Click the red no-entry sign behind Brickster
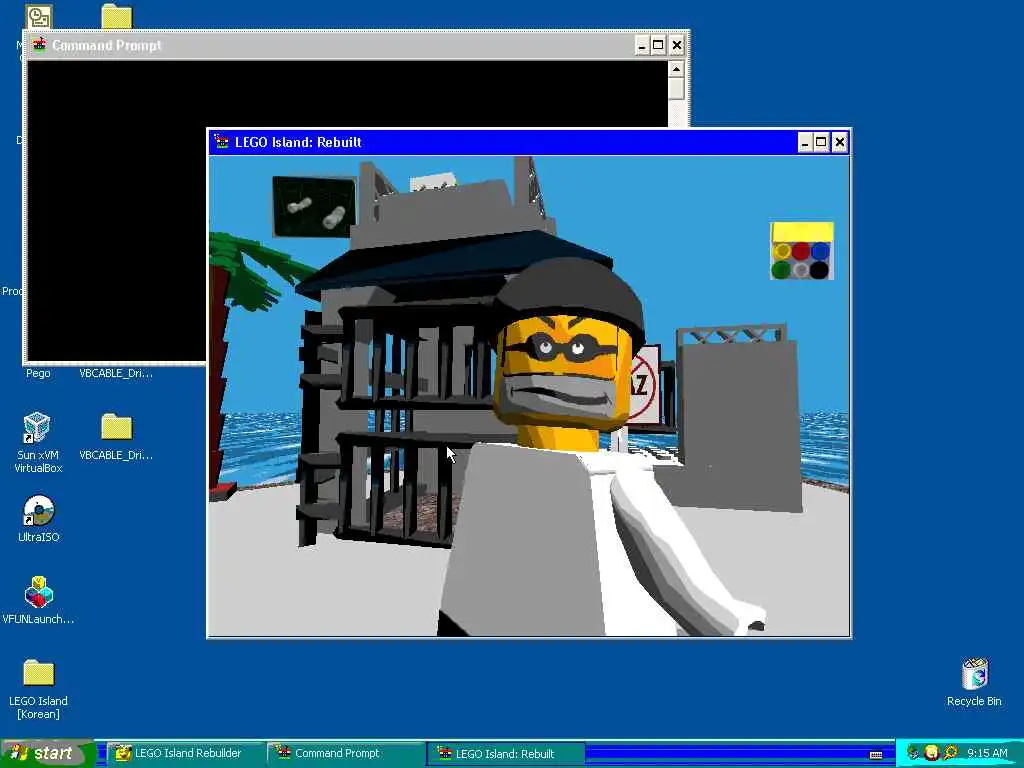1024x768 pixels. [644, 385]
